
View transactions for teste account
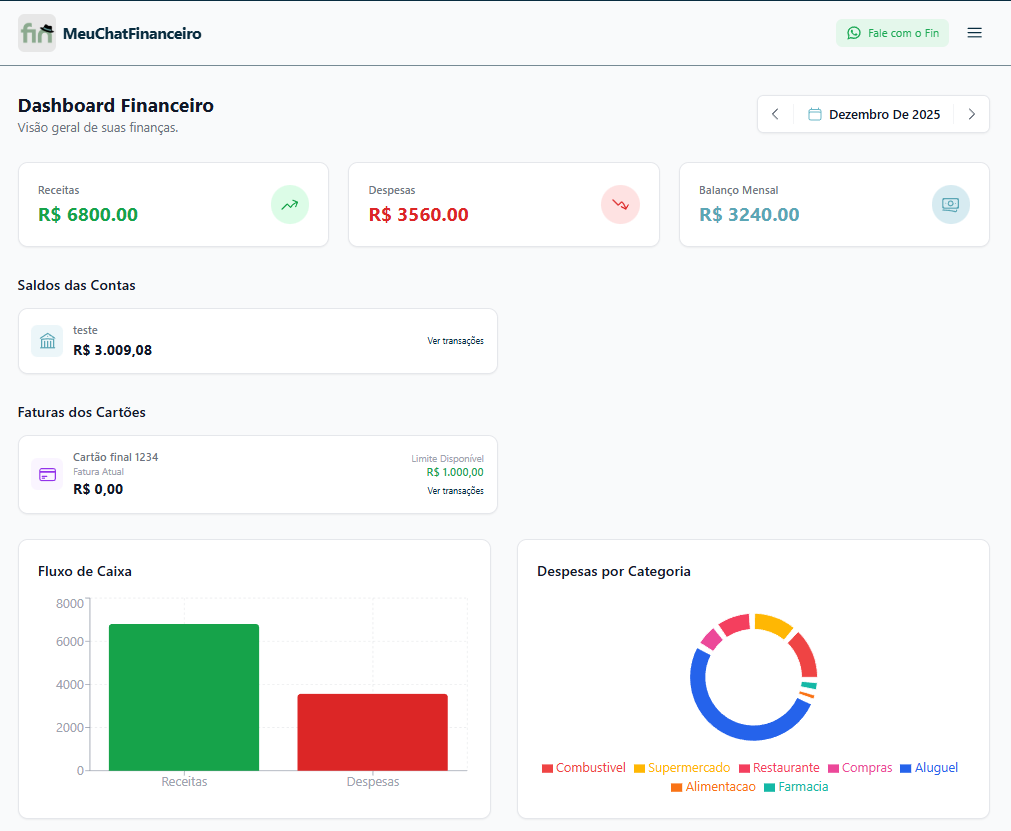(x=455, y=341)
